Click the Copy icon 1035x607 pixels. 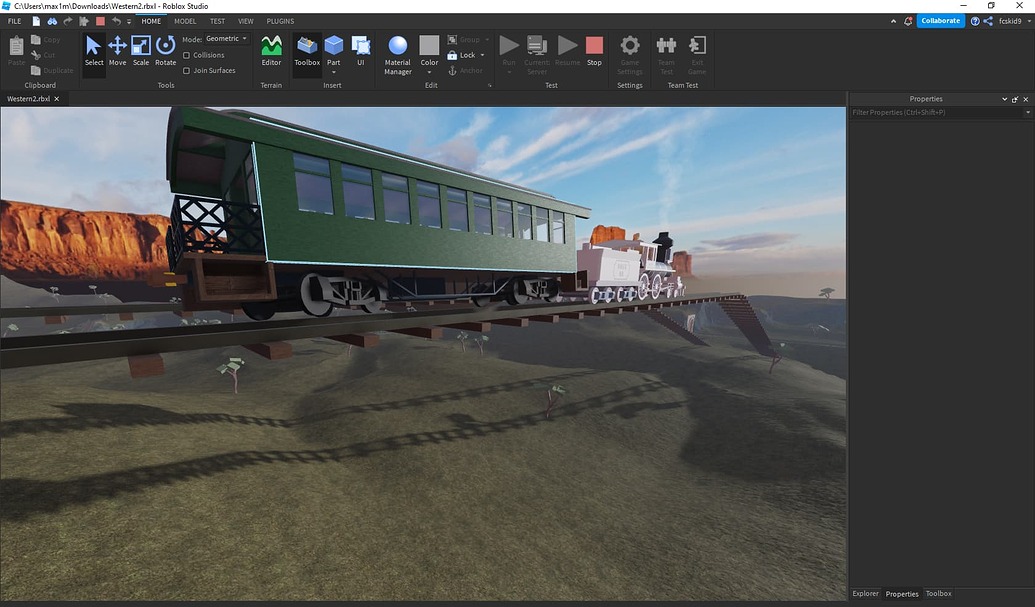pos(36,40)
